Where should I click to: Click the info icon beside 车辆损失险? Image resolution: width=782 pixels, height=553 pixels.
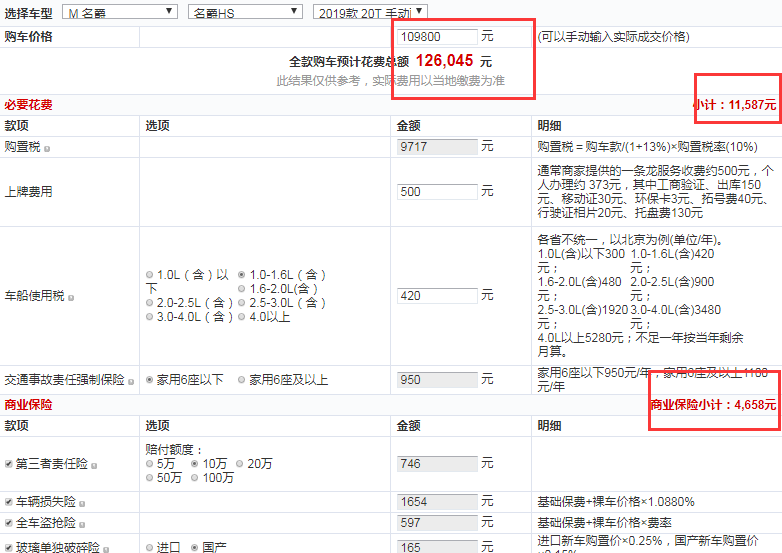pyautogui.click(x=82, y=504)
